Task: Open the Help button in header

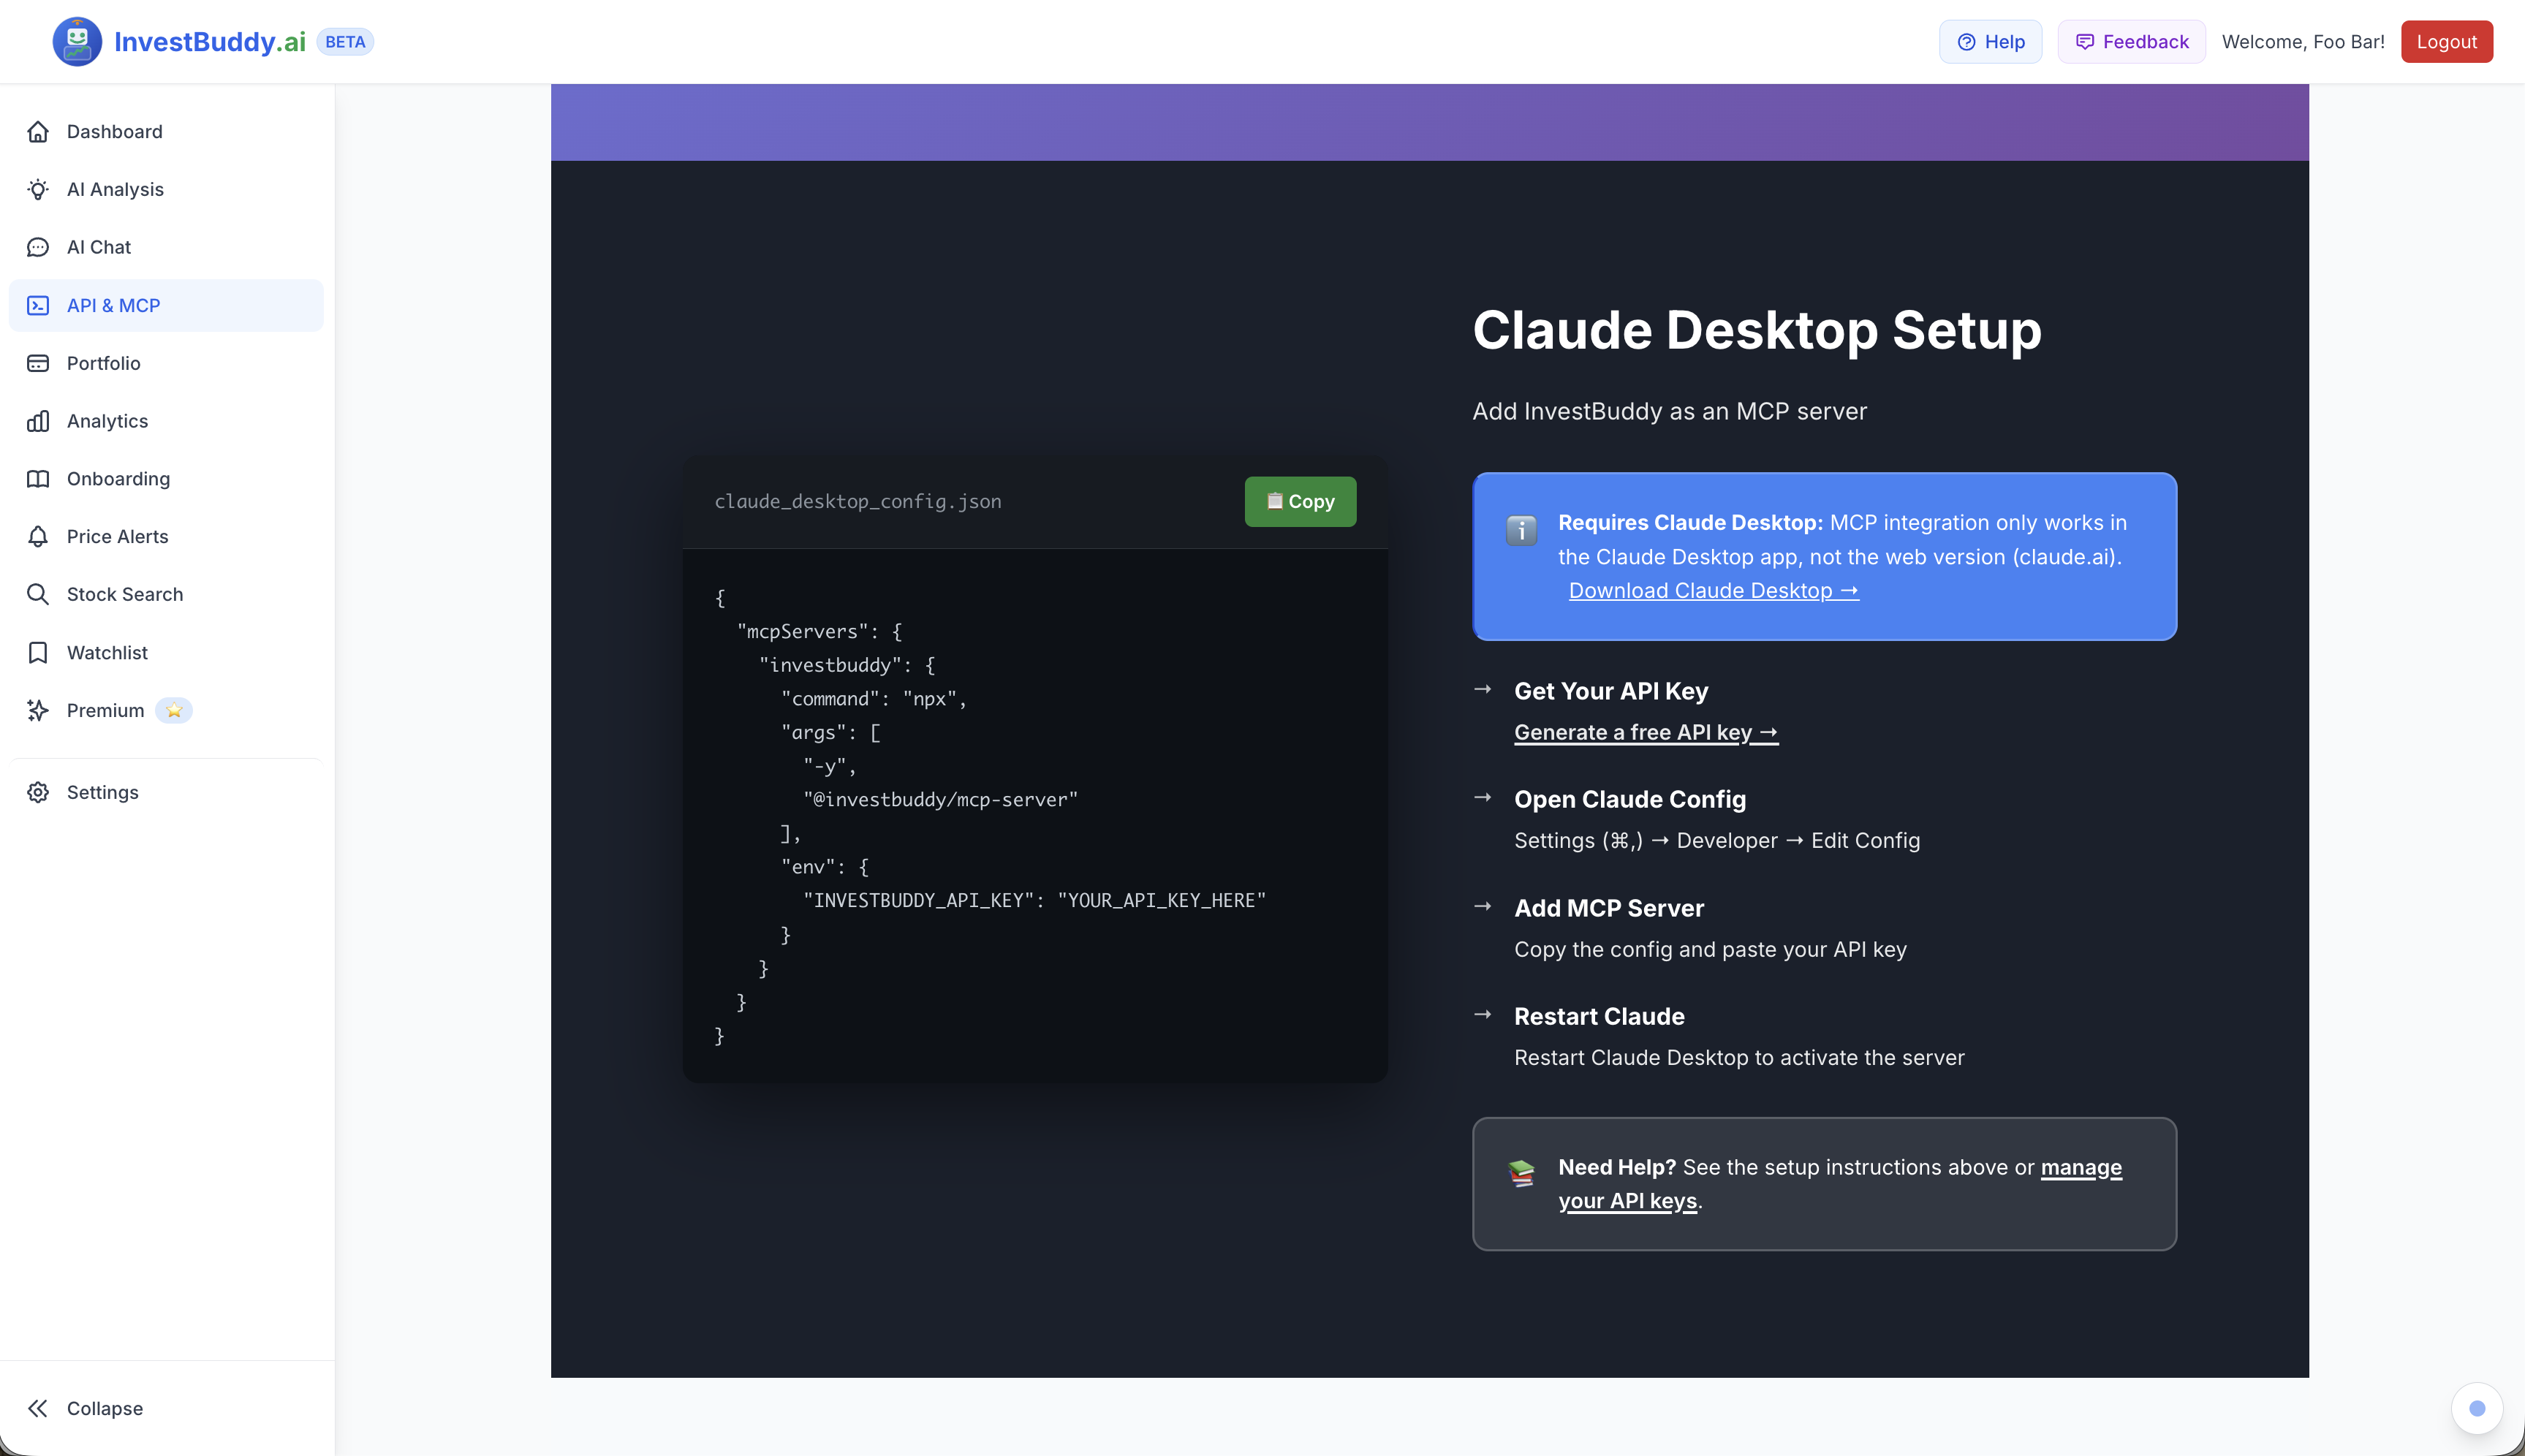Action: [1989, 42]
